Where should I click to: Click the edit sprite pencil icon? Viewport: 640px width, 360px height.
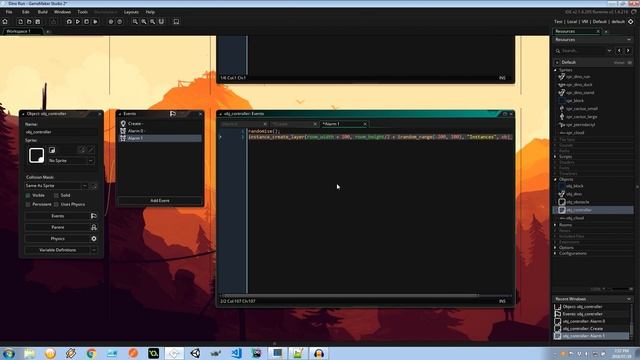point(91,150)
